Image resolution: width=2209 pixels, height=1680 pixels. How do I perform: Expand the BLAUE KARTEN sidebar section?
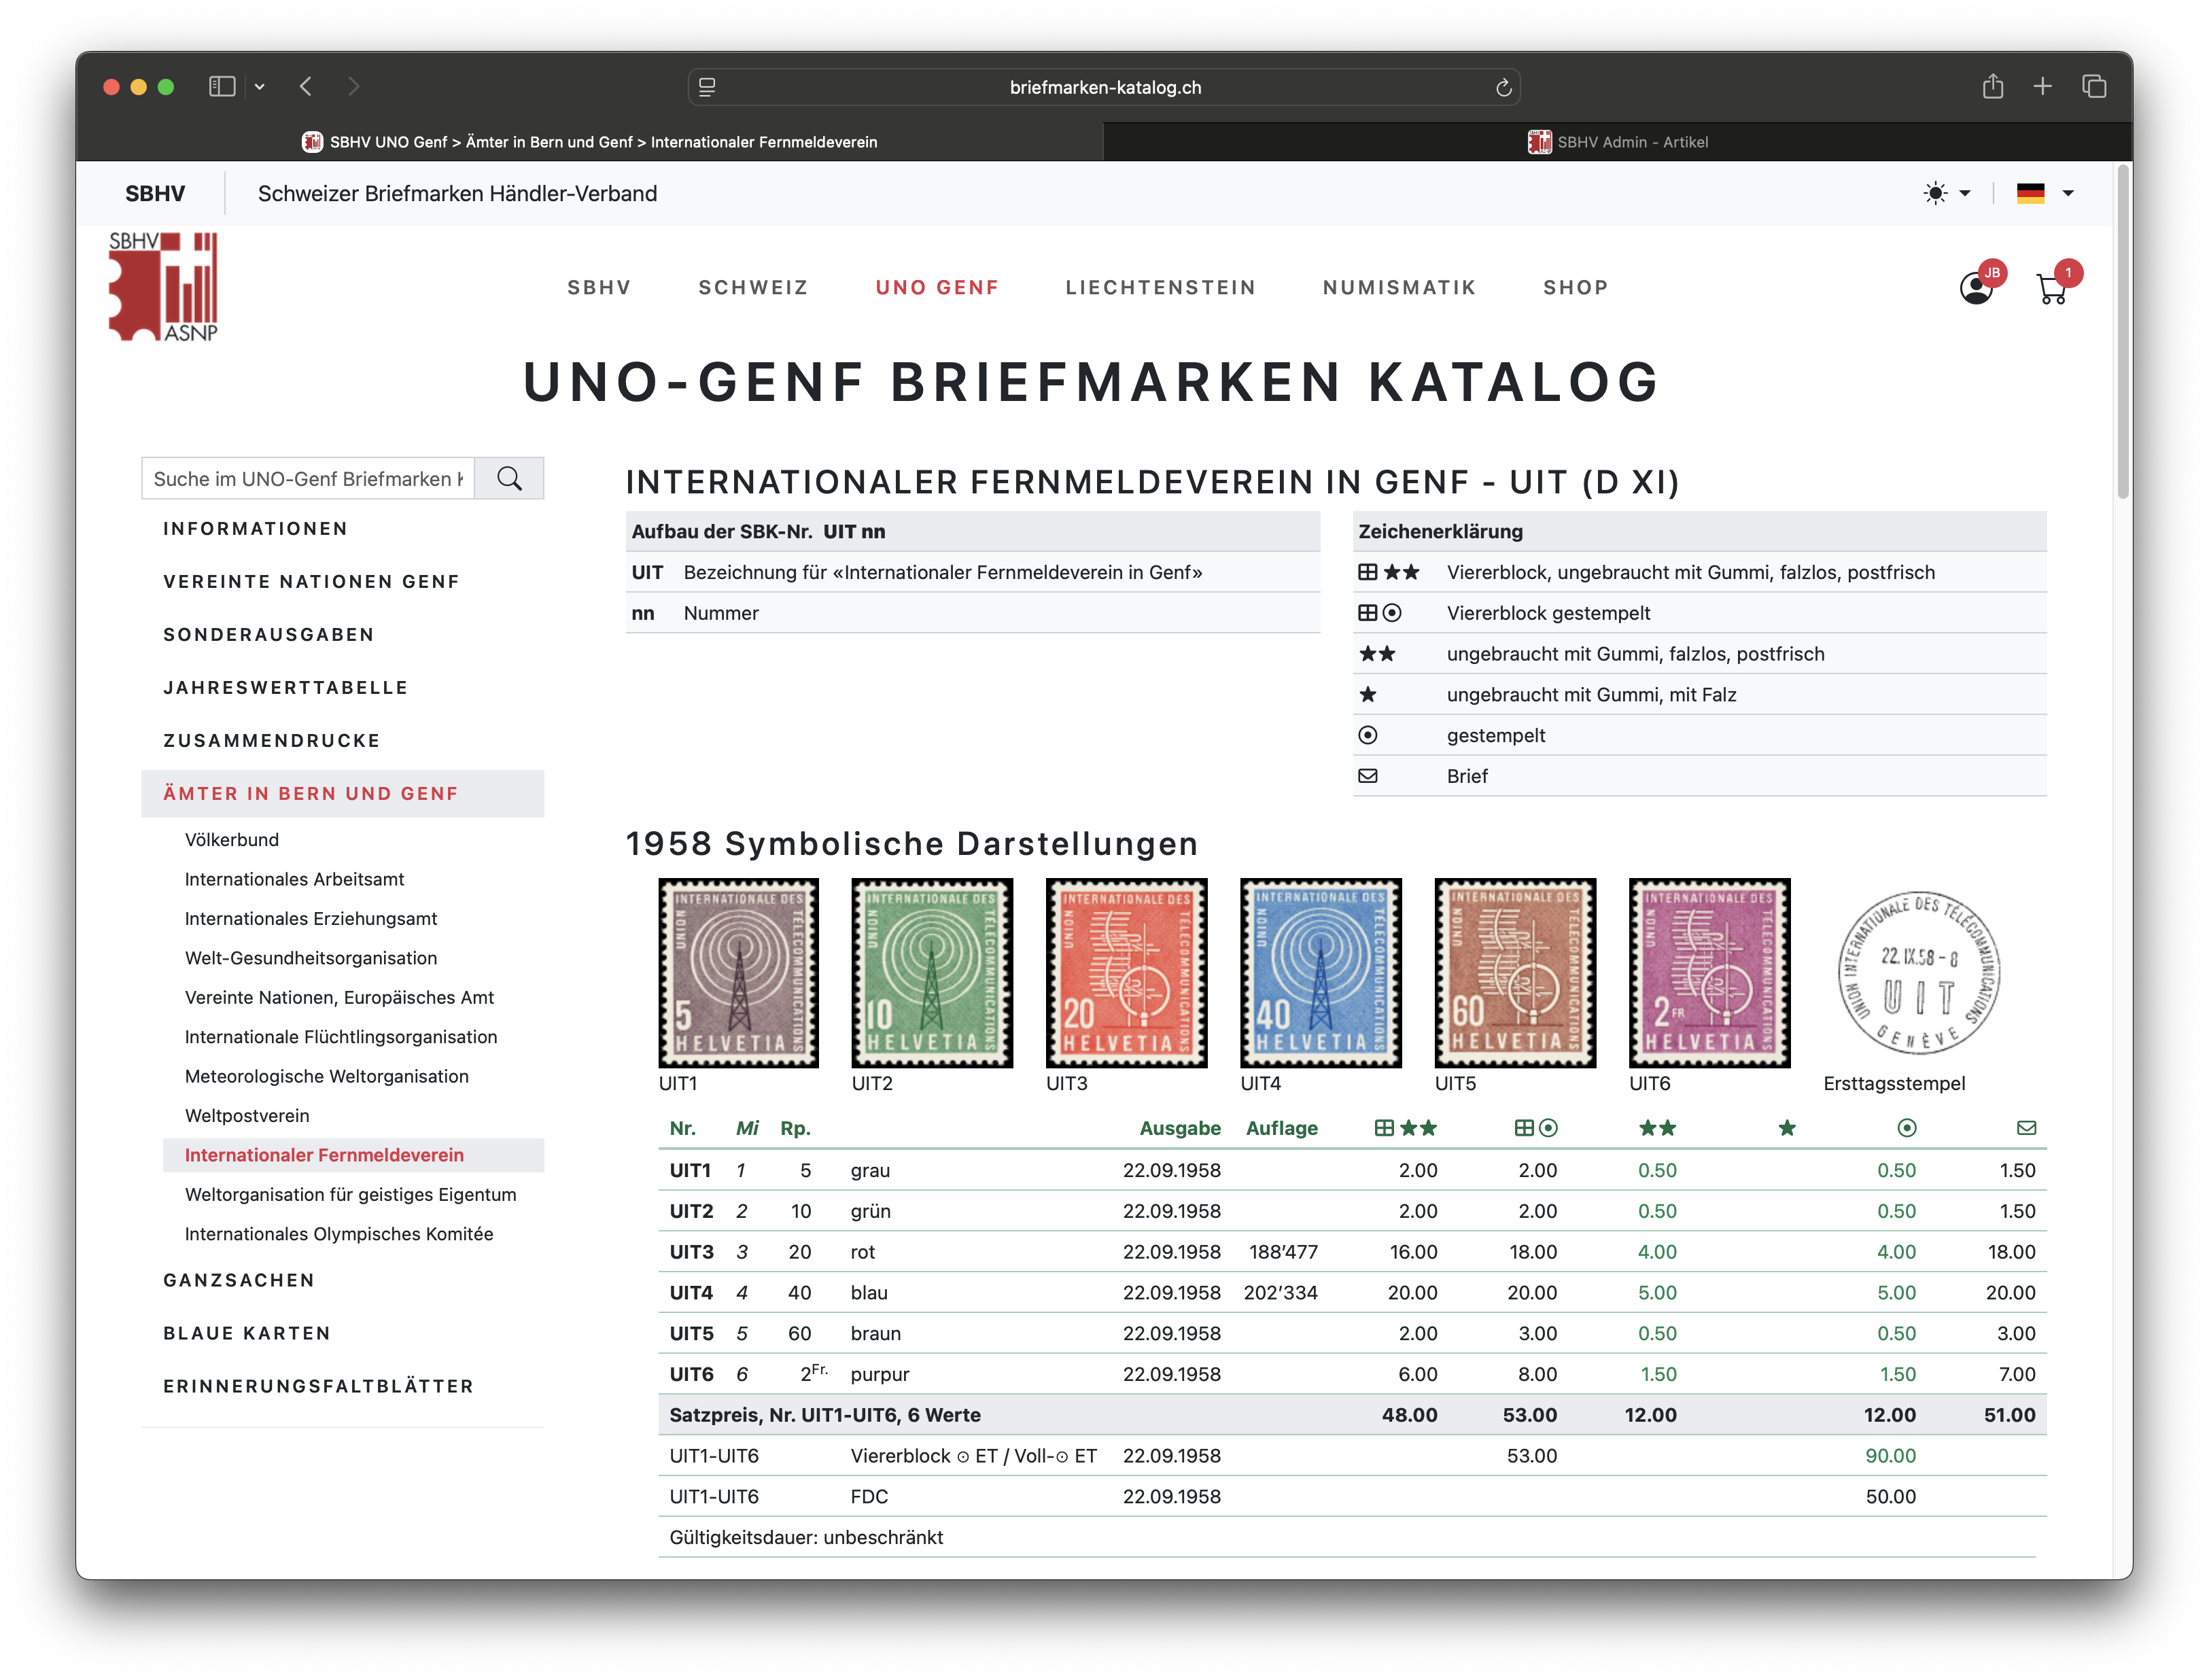coord(247,1334)
